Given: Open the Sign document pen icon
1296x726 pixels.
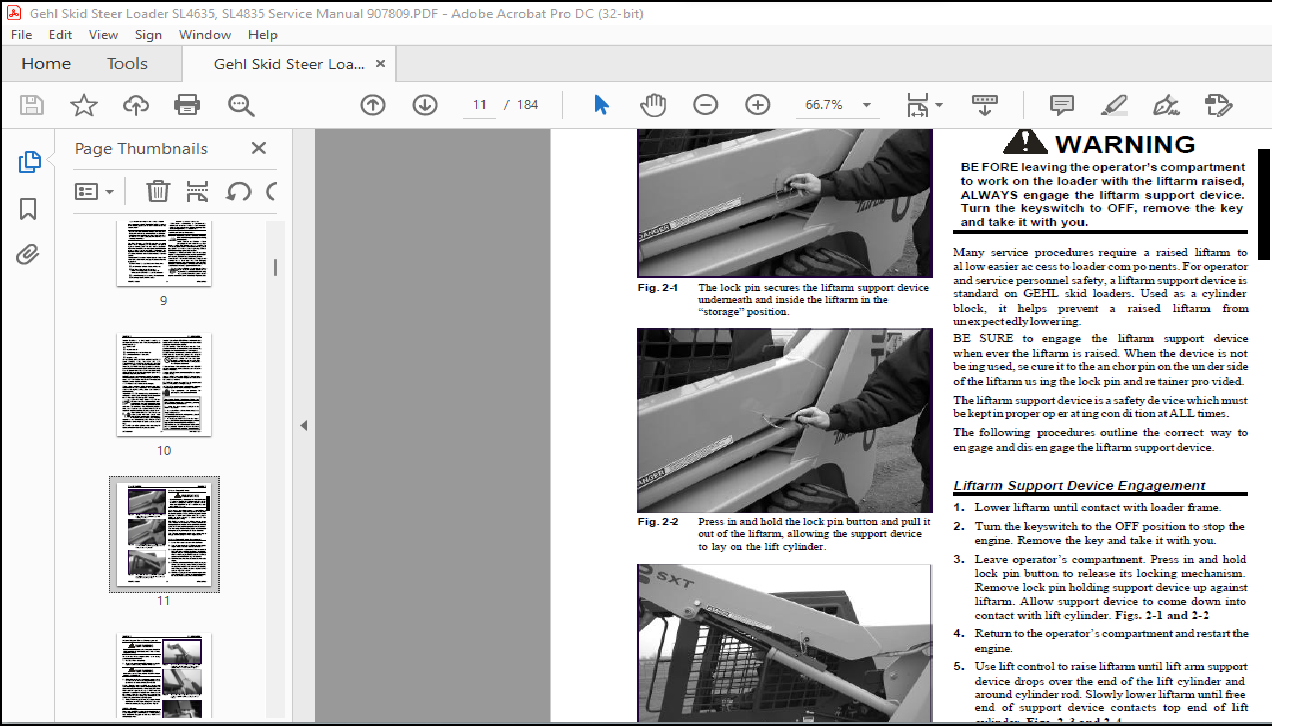Looking at the screenshot, I should (1166, 105).
